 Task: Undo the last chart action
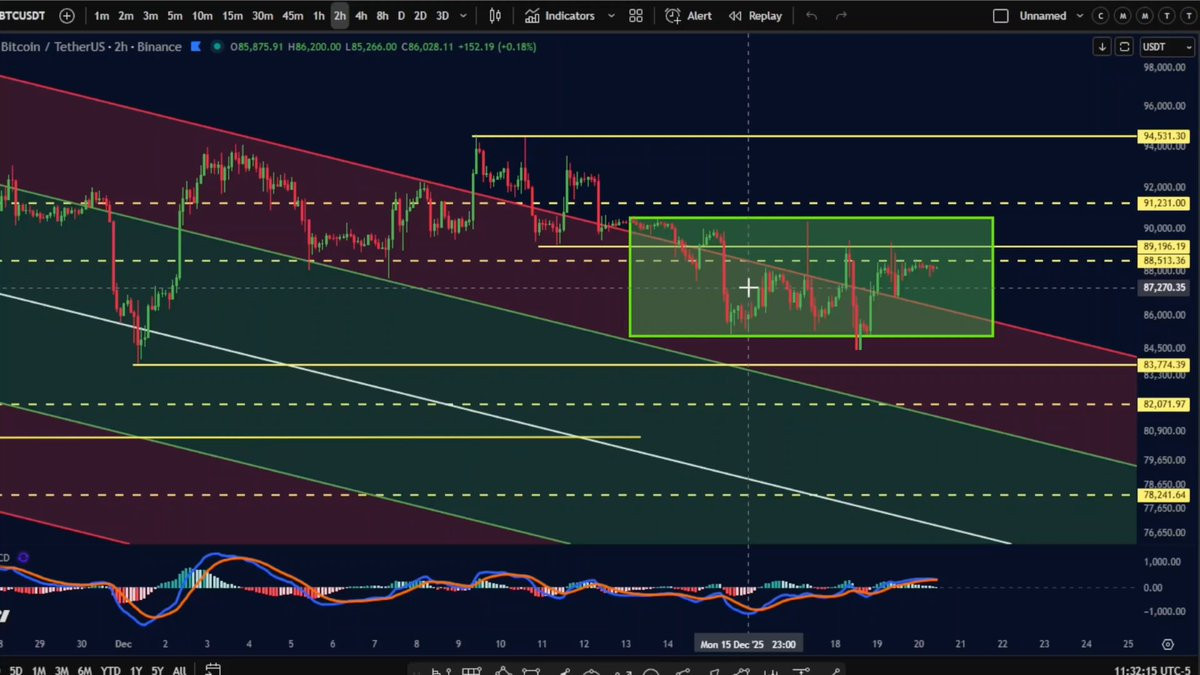point(811,16)
